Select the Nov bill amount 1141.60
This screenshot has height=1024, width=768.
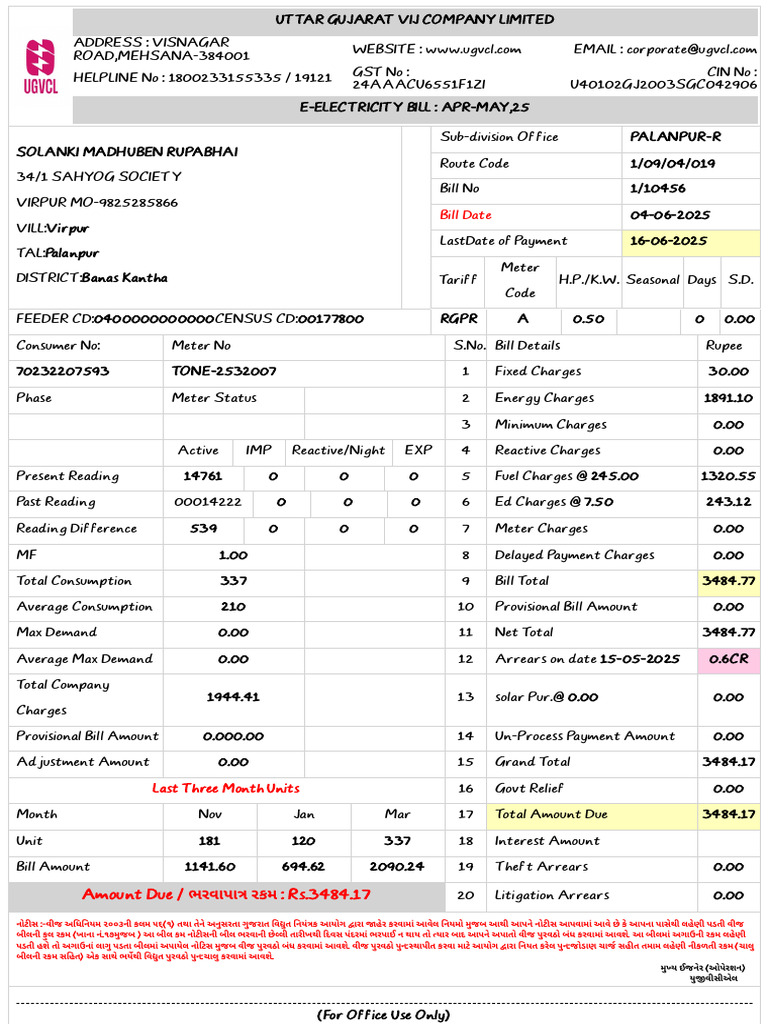[210, 867]
